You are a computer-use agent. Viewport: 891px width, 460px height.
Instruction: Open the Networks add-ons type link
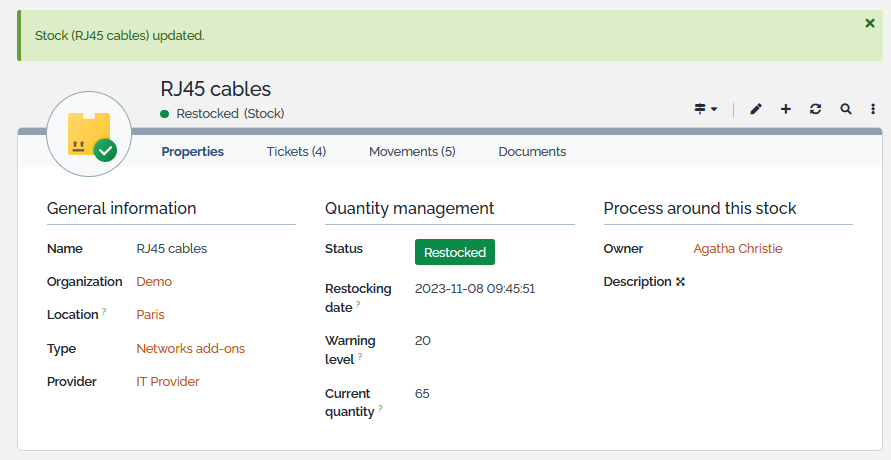pos(190,349)
